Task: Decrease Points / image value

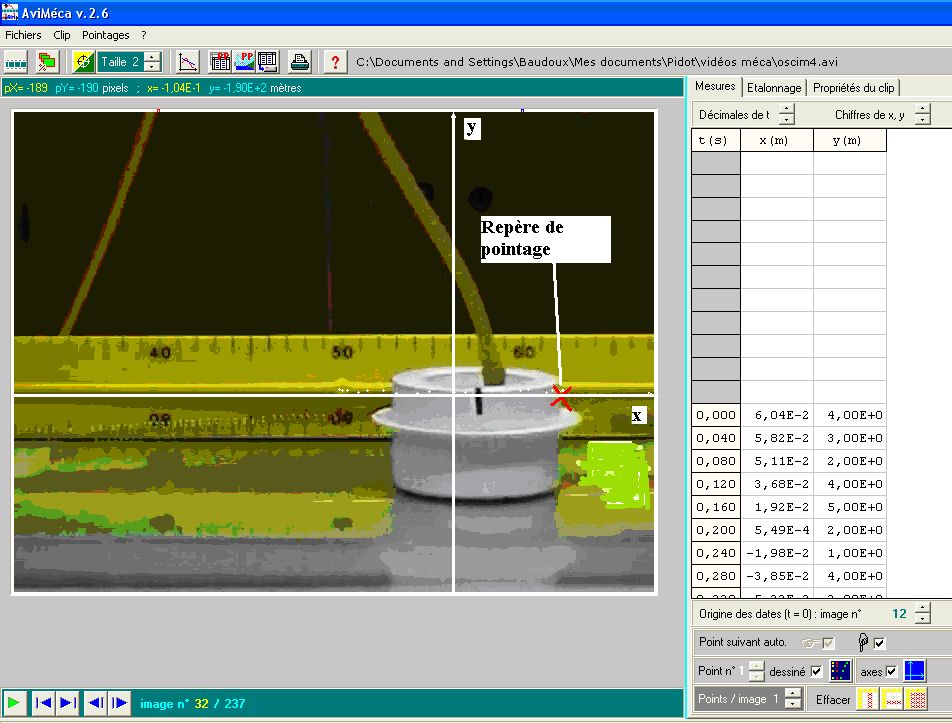Action: 792,704
